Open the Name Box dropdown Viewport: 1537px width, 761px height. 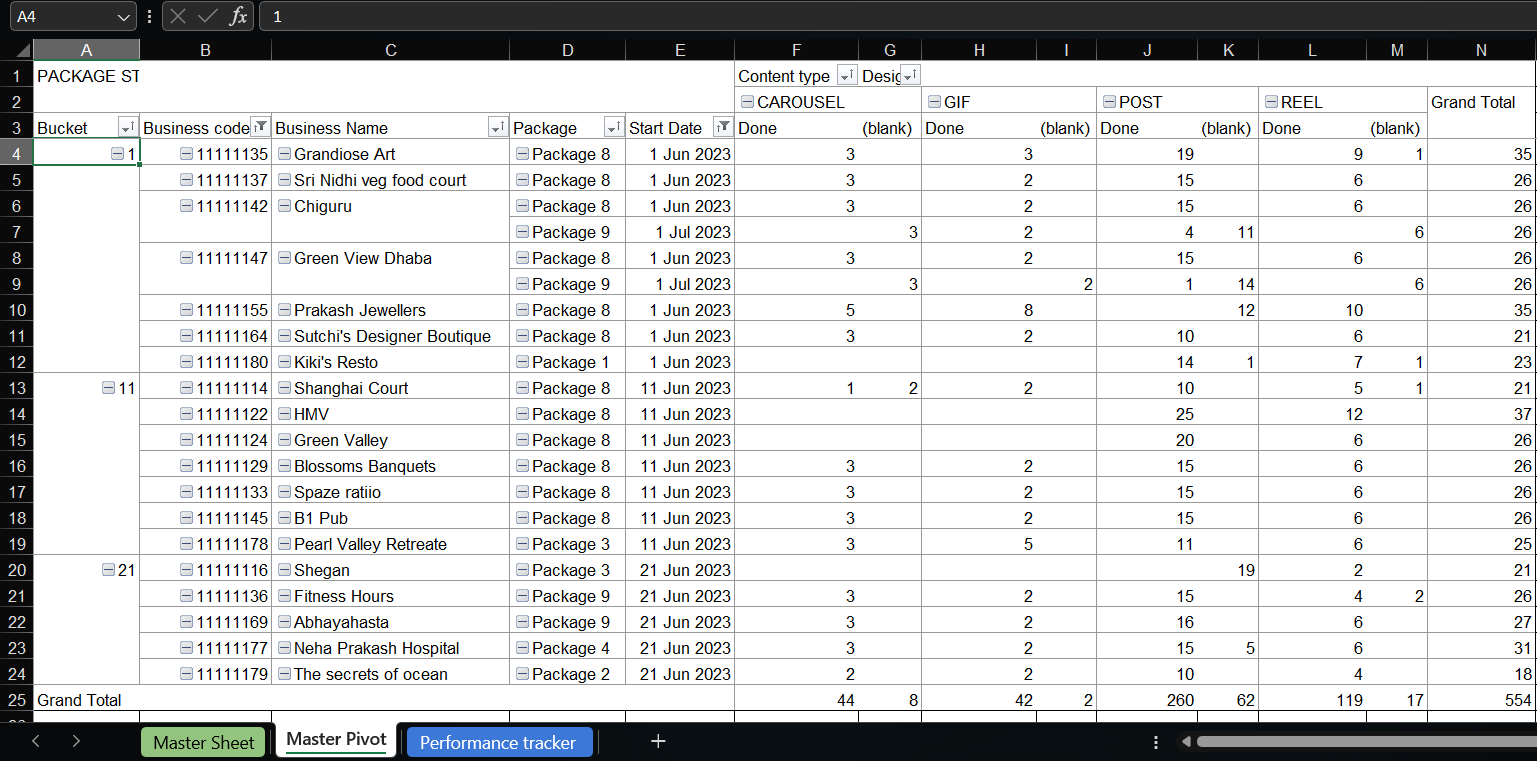[x=125, y=16]
